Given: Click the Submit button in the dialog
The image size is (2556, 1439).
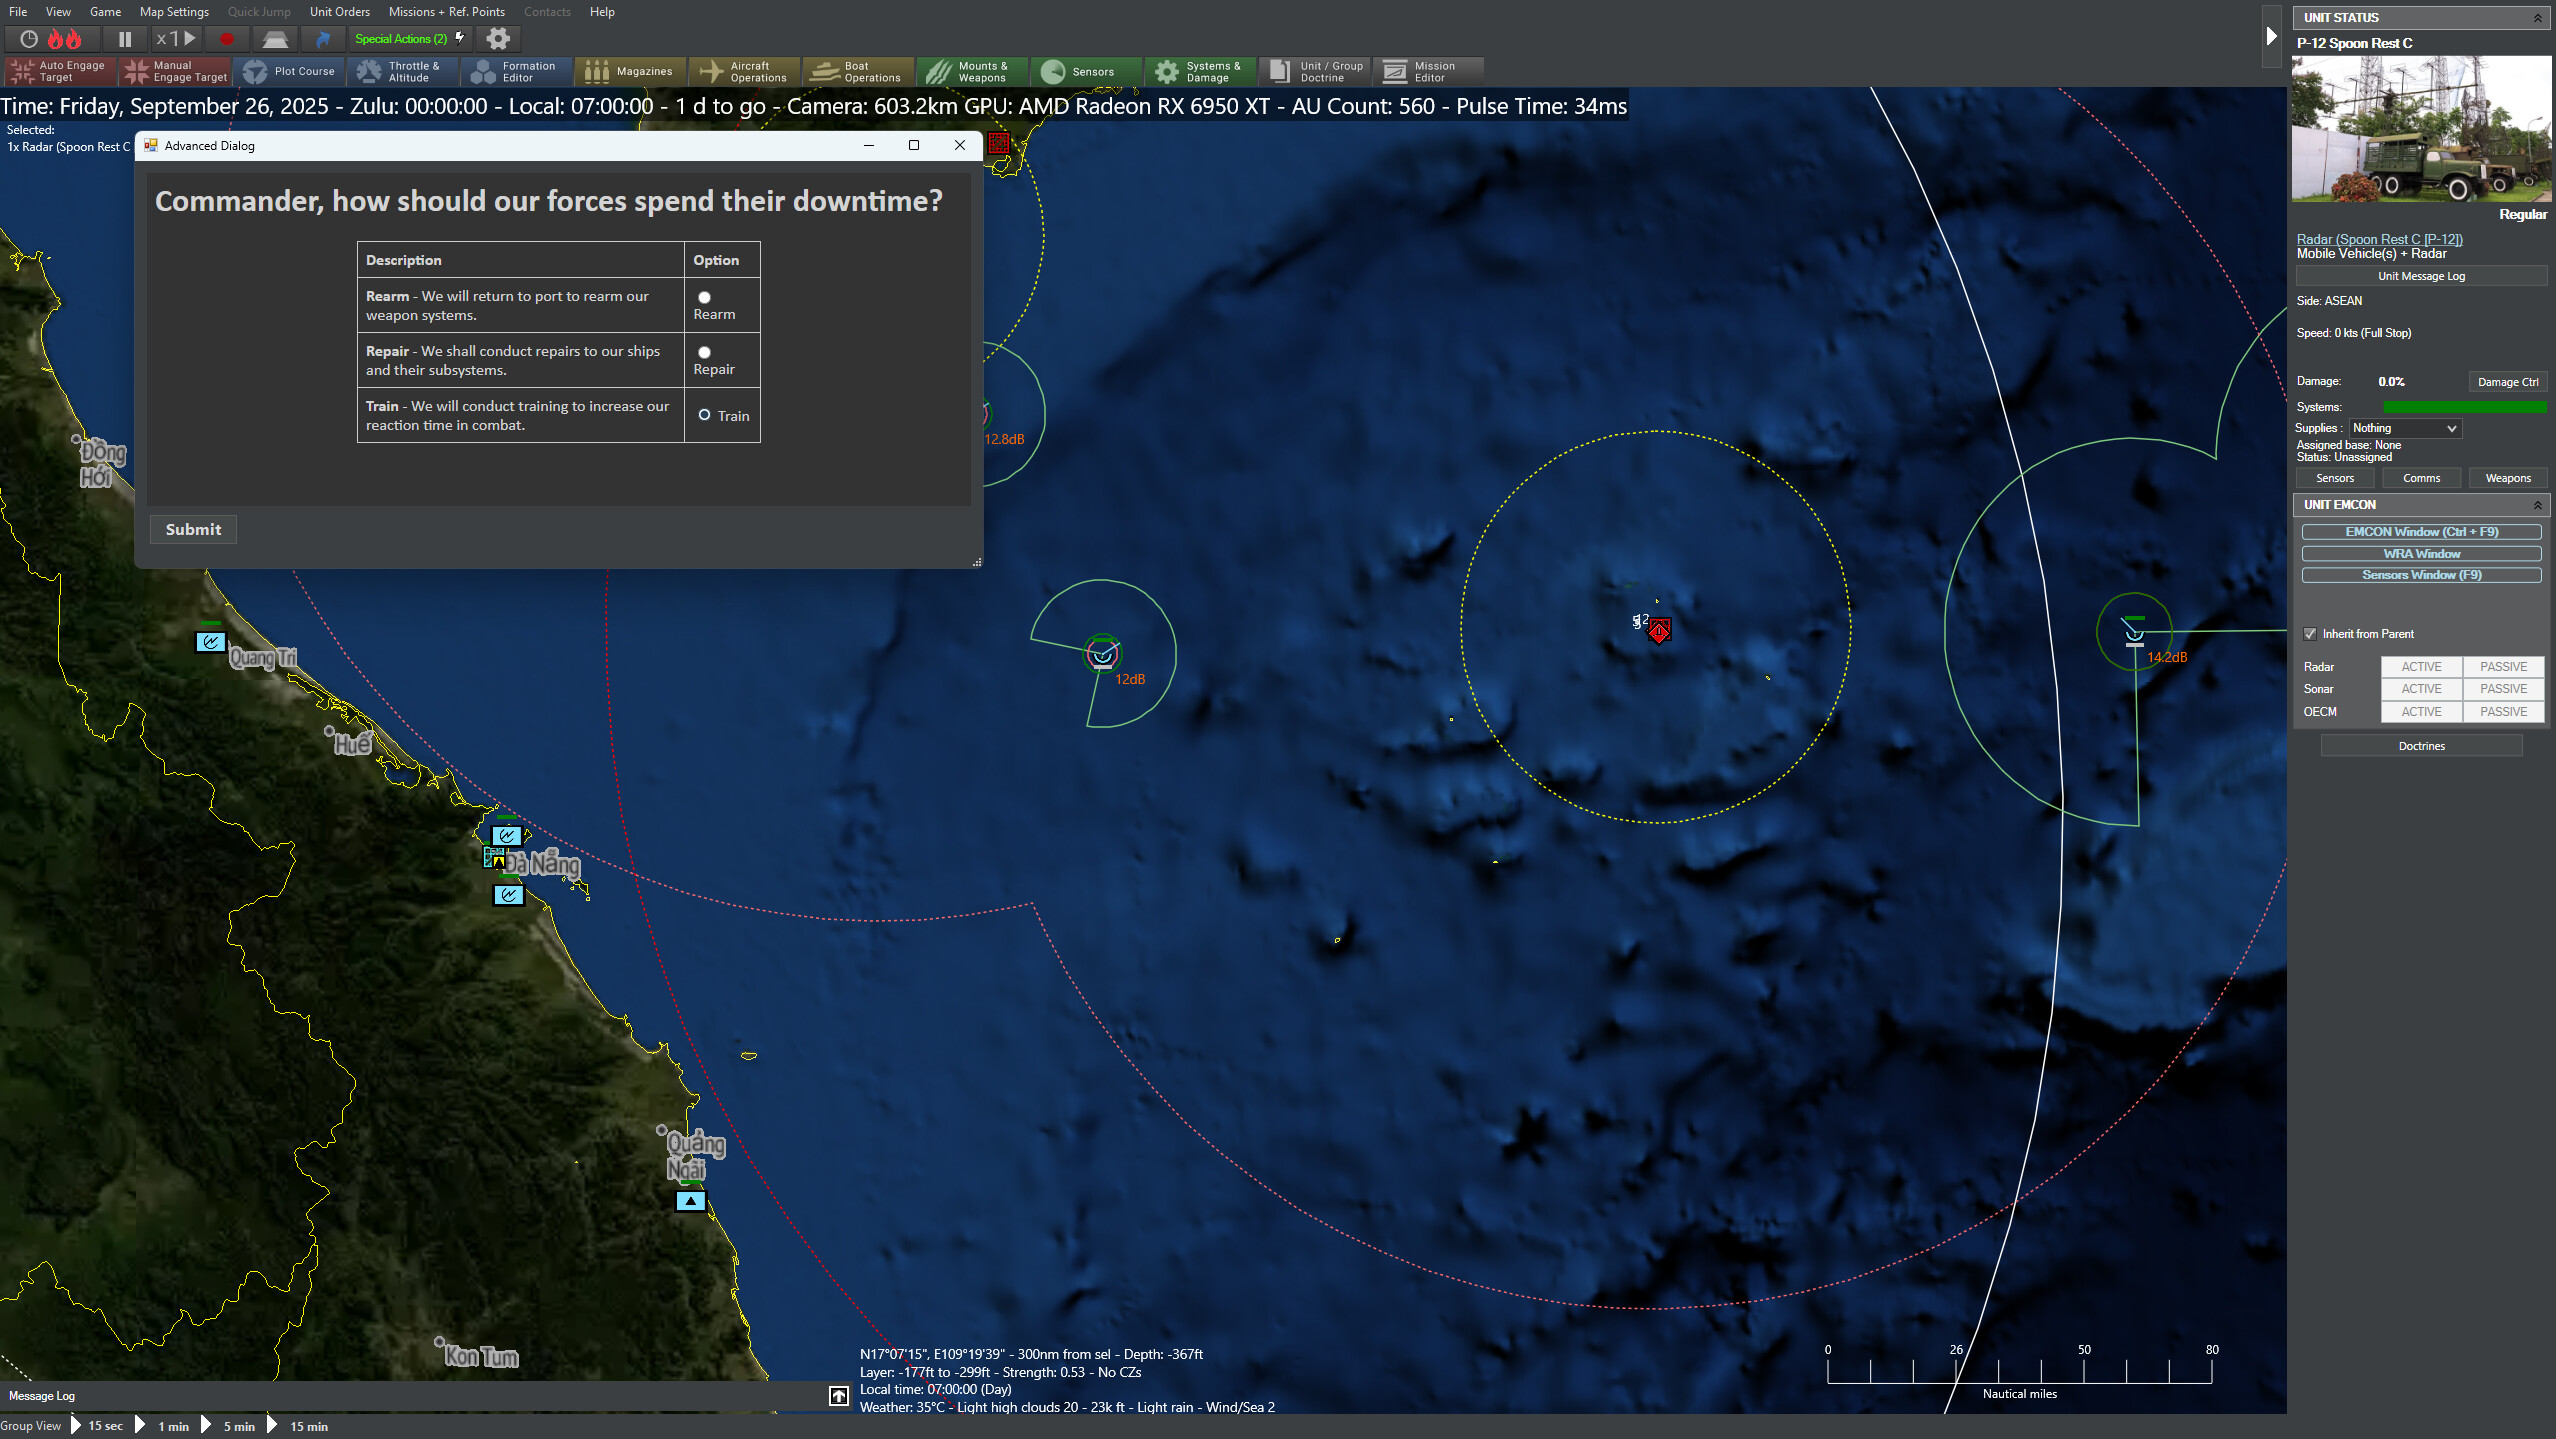Looking at the screenshot, I should [x=192, y=529].
